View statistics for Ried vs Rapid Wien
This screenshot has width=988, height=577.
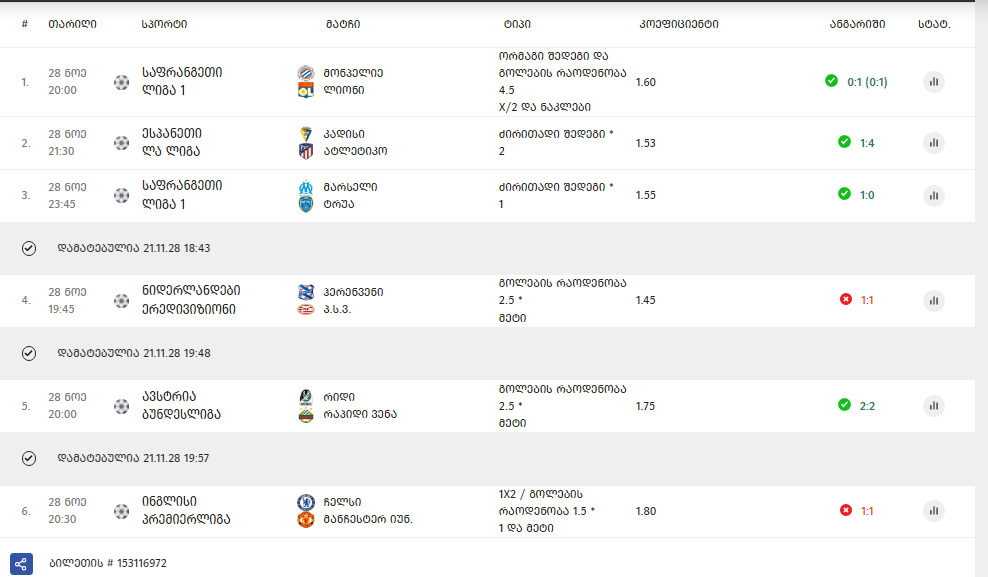pos(934,406)
